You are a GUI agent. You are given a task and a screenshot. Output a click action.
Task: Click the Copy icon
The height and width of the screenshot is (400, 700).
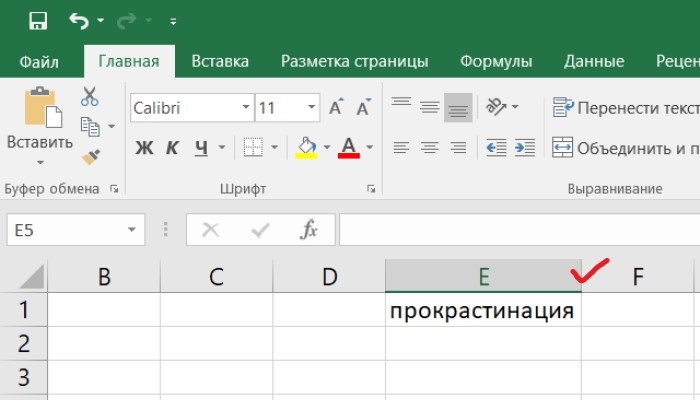point(90,127)
